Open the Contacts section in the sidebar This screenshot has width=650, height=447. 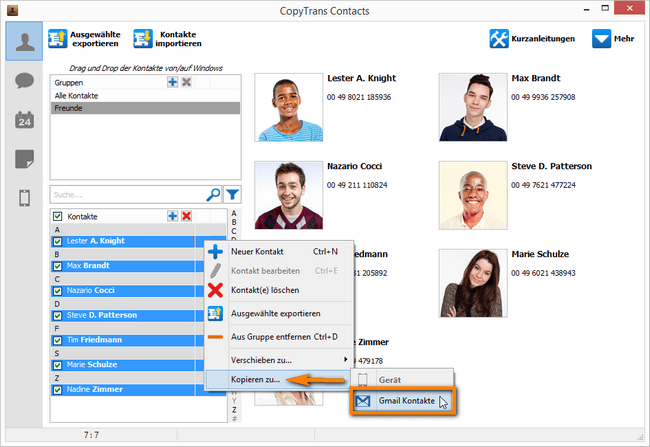pos(24,41)
